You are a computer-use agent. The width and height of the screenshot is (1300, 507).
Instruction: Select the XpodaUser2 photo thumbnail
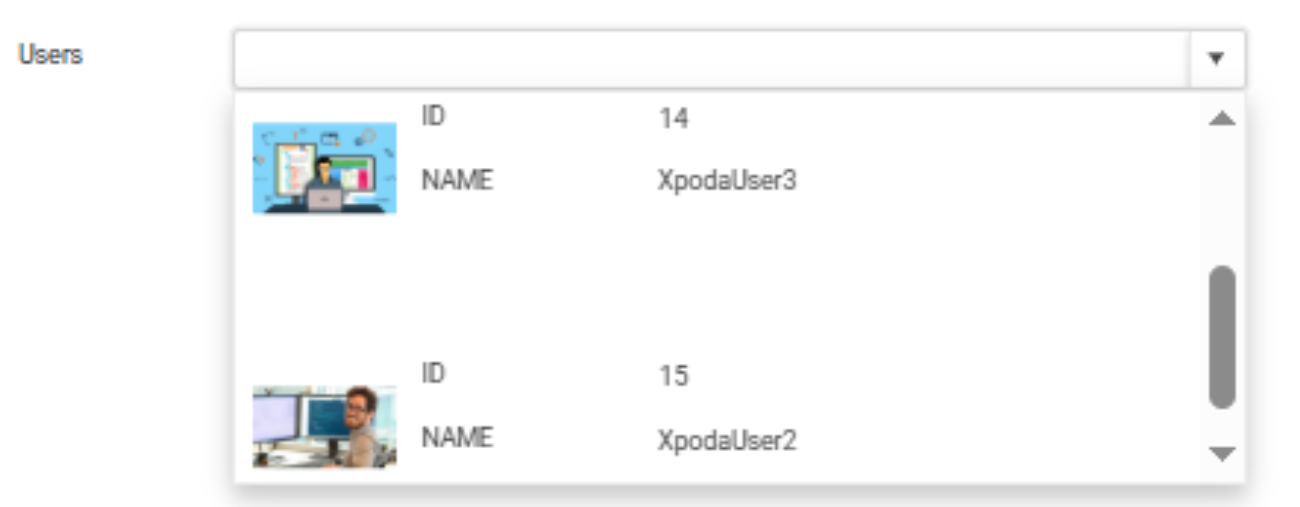click(x=324, y=427)
